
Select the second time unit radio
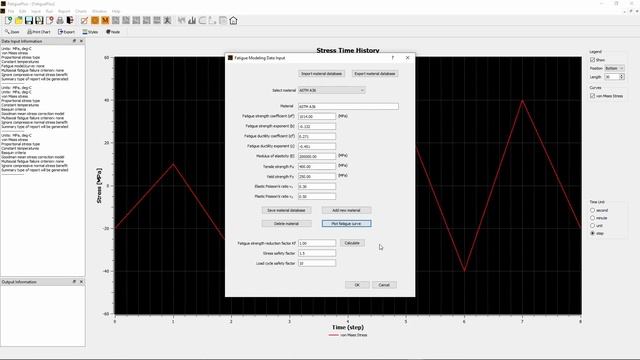(x=592, y=210)
